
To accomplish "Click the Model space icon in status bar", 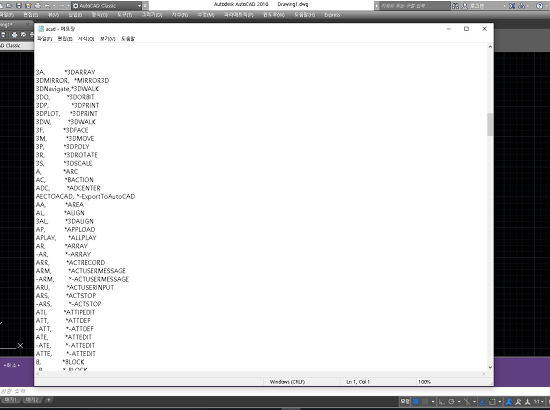I will pos(405,402).
